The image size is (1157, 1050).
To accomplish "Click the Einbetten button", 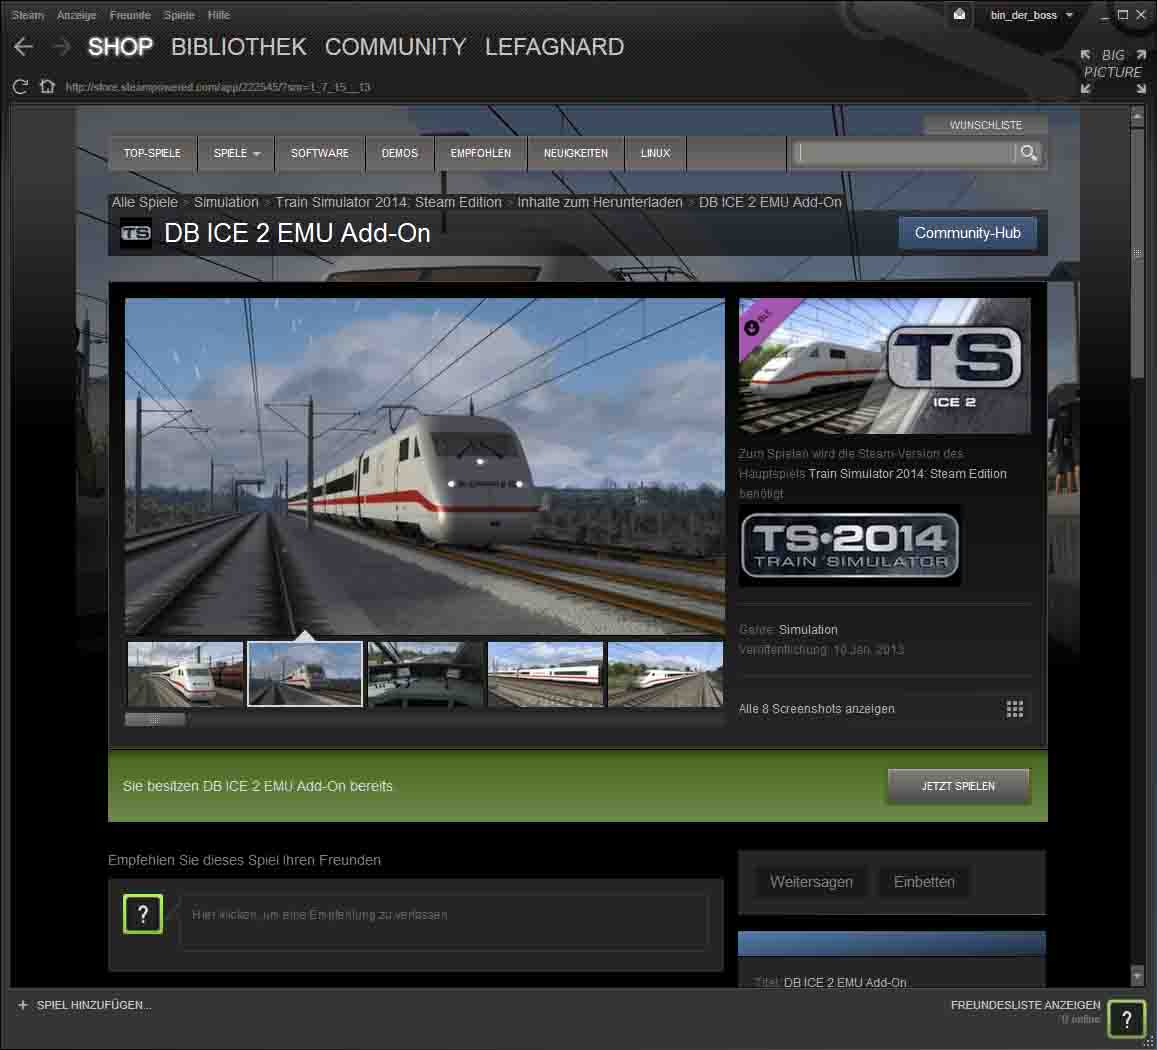I will (924, 882).
